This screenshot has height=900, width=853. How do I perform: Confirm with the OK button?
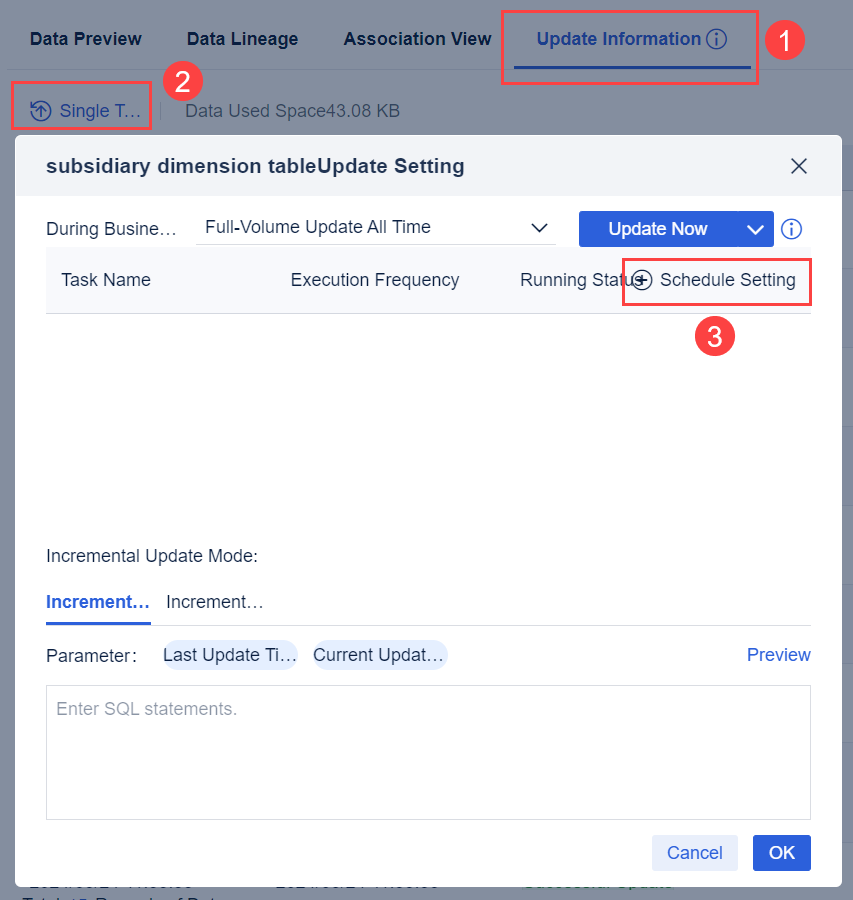point(781,853)
